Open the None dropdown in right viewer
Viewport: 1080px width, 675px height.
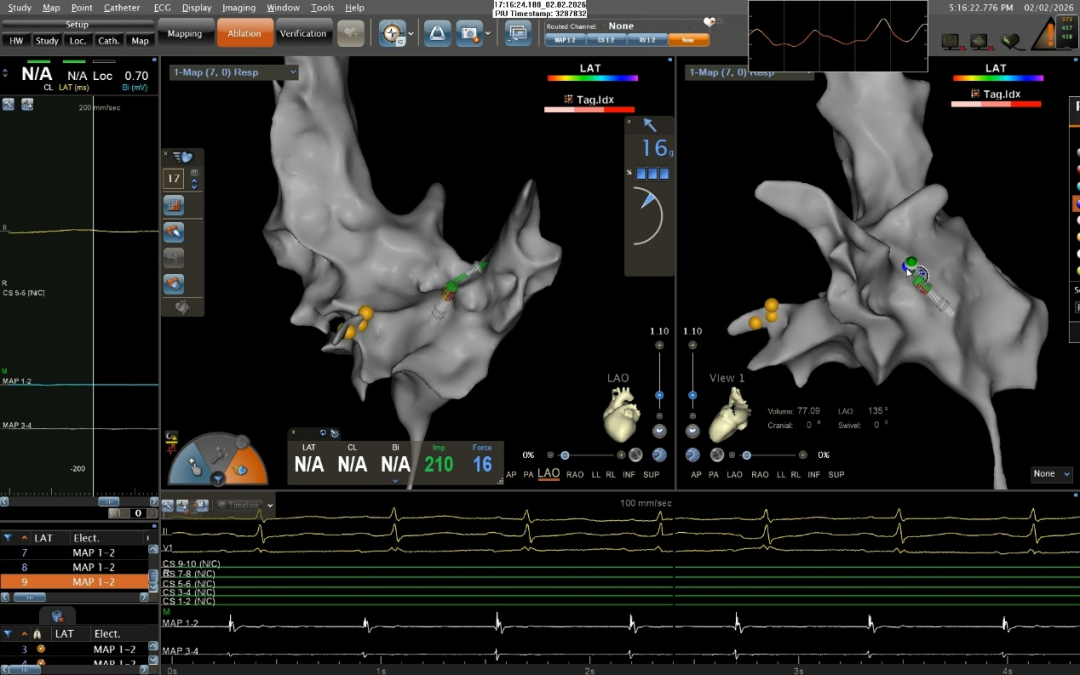[1051, 474]
